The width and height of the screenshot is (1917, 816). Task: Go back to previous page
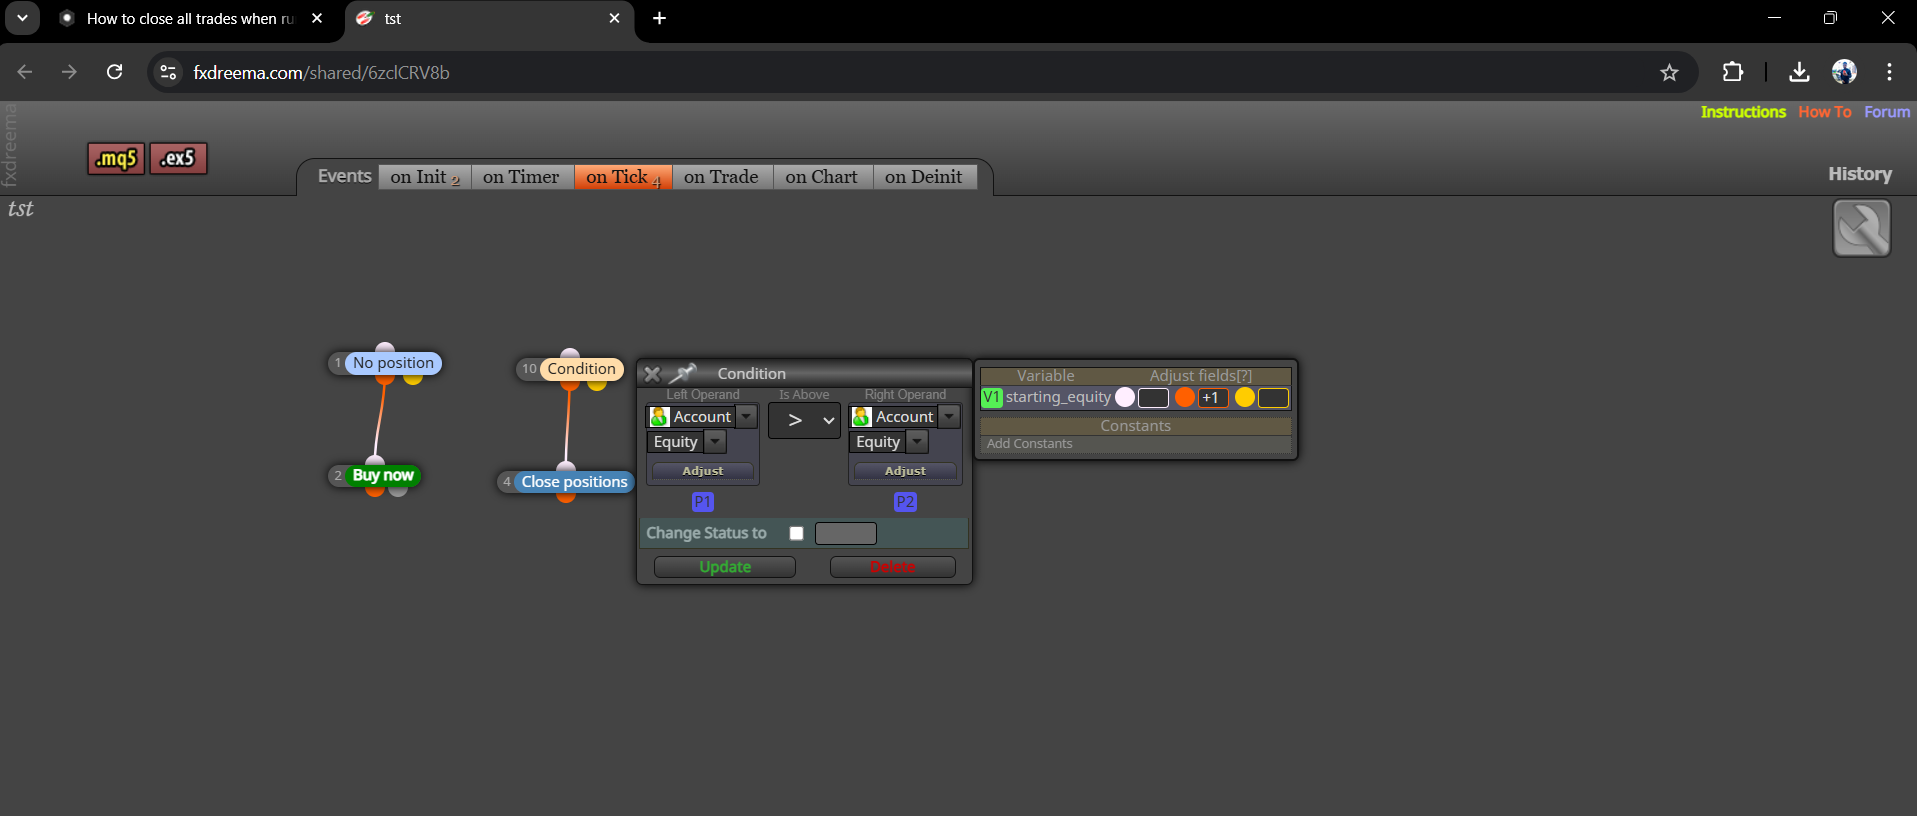(25, 72)
